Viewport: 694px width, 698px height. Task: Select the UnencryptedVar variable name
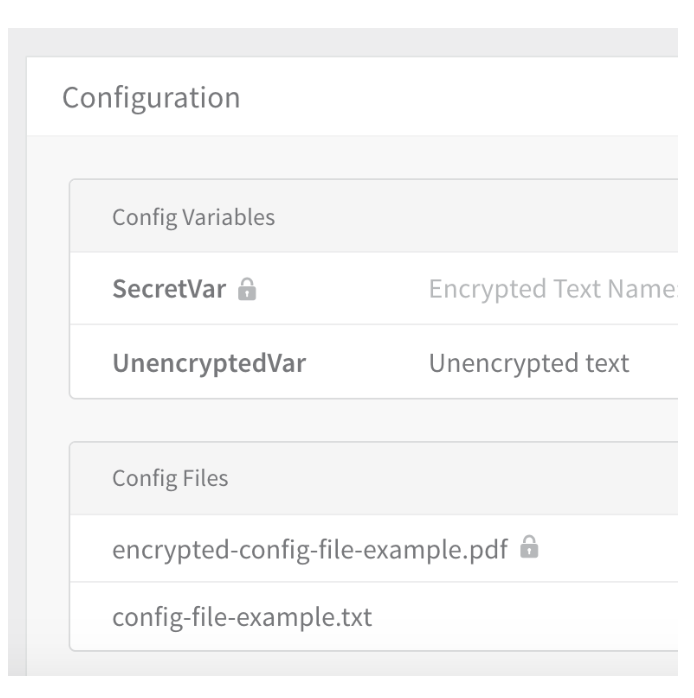coord(209,363)
